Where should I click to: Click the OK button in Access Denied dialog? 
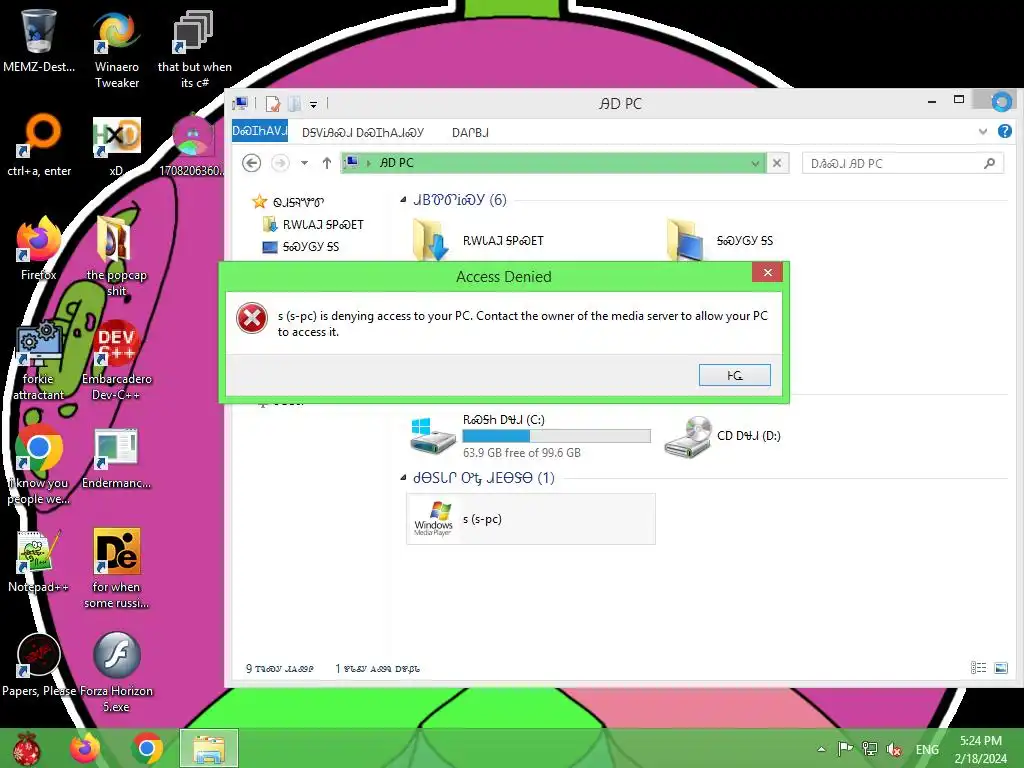click(x=735, y=375)
